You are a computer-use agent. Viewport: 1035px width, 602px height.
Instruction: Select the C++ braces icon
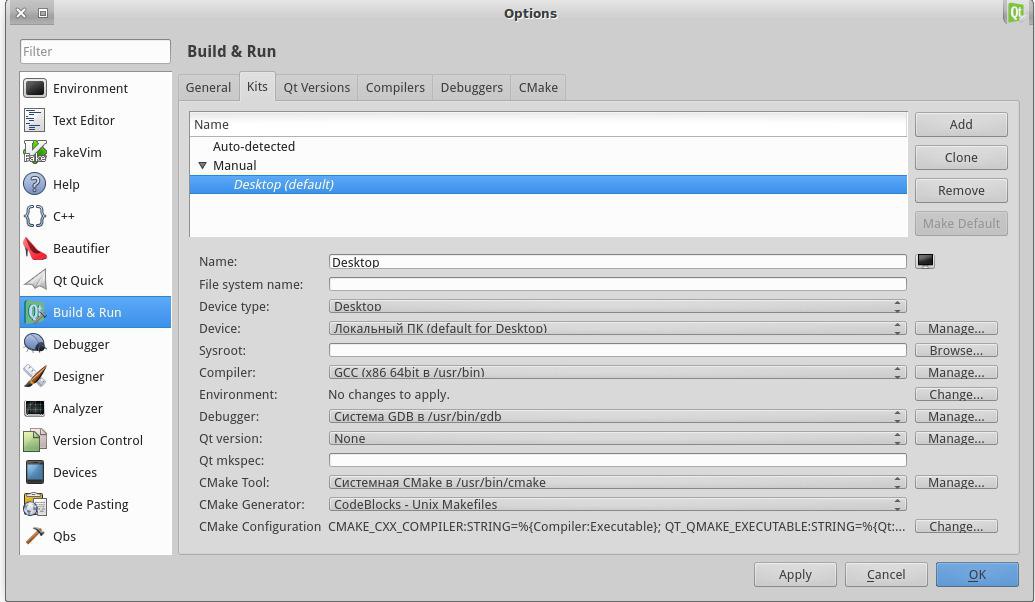(x=34, y=216)
